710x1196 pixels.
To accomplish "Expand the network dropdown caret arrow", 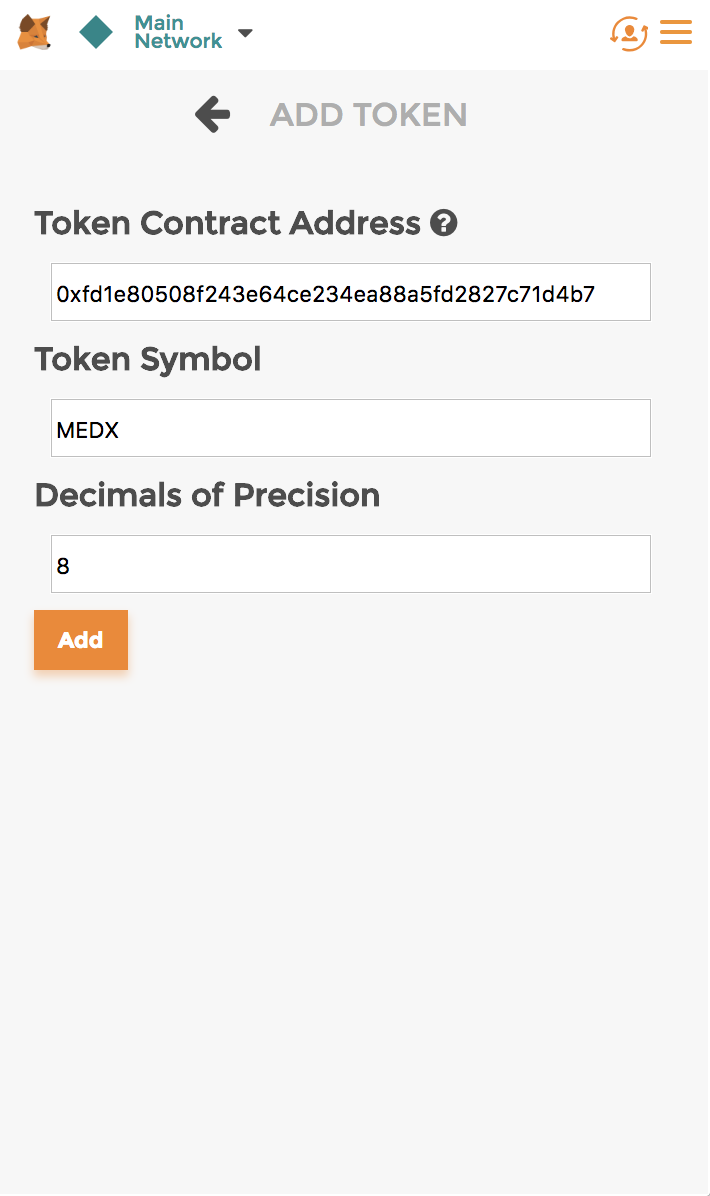I will (x=245, y=33).
